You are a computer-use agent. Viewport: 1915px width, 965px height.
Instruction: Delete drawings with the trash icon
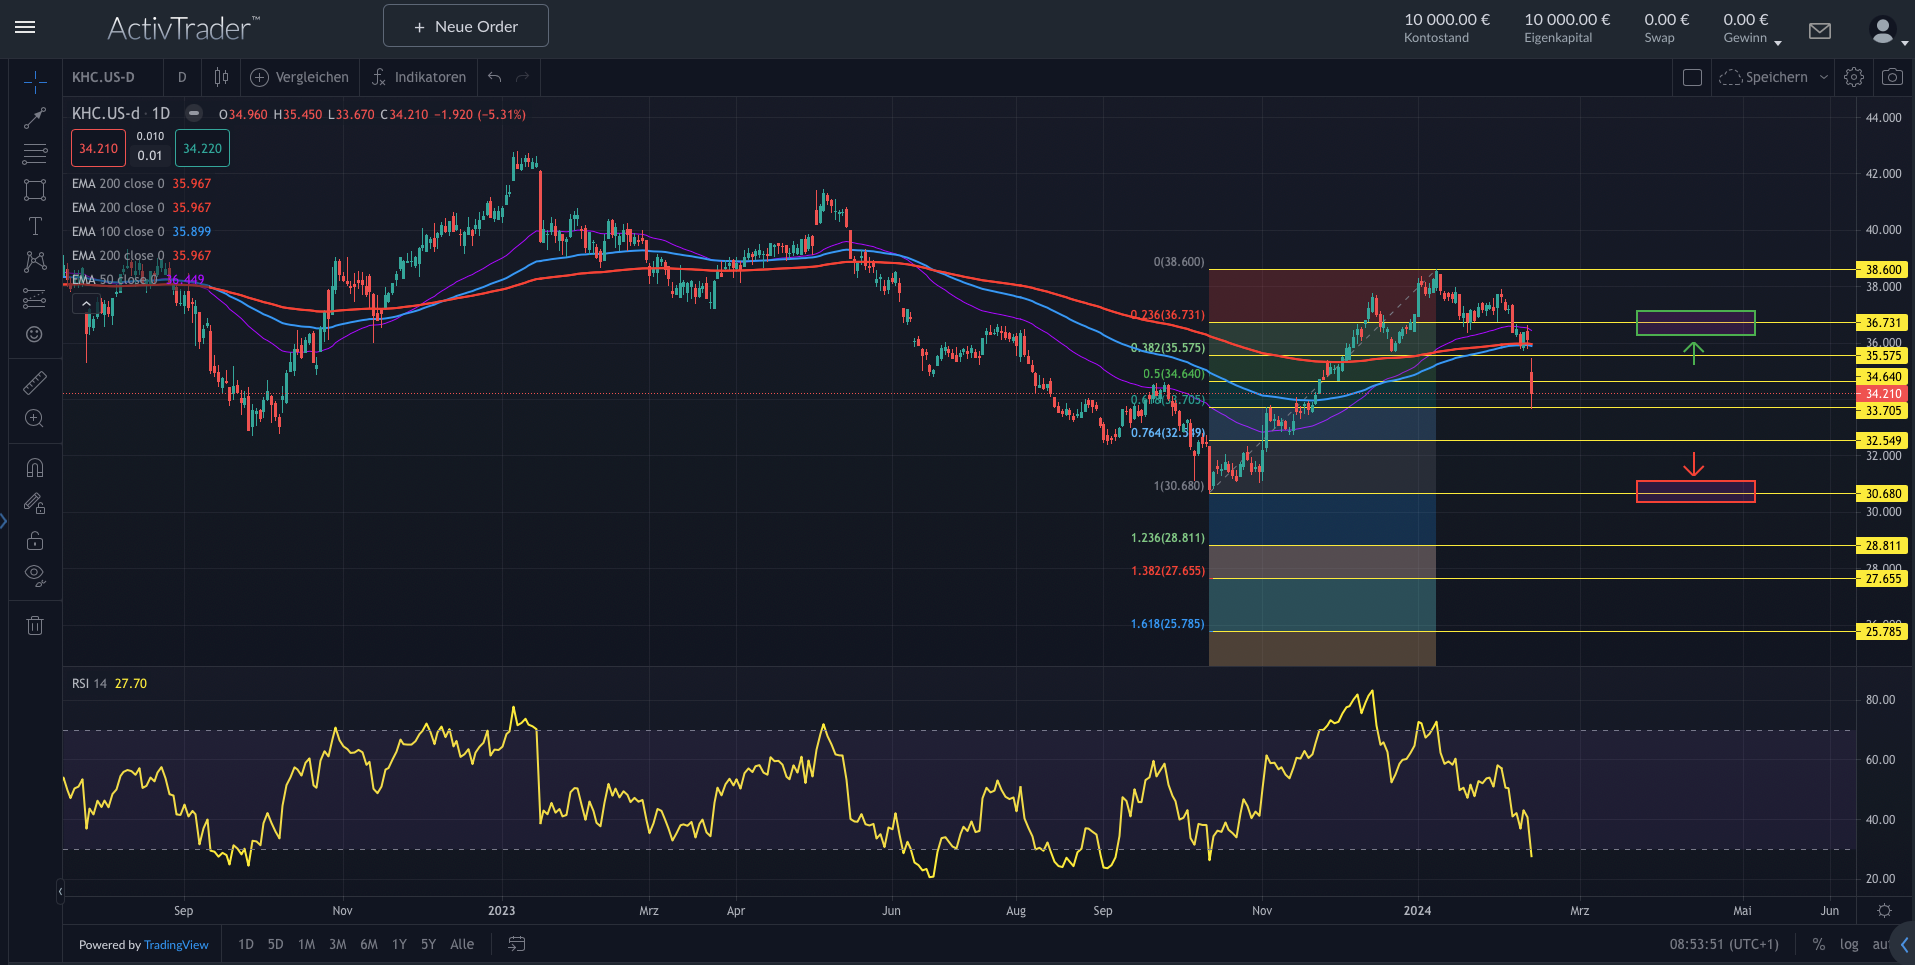[35, 626]
